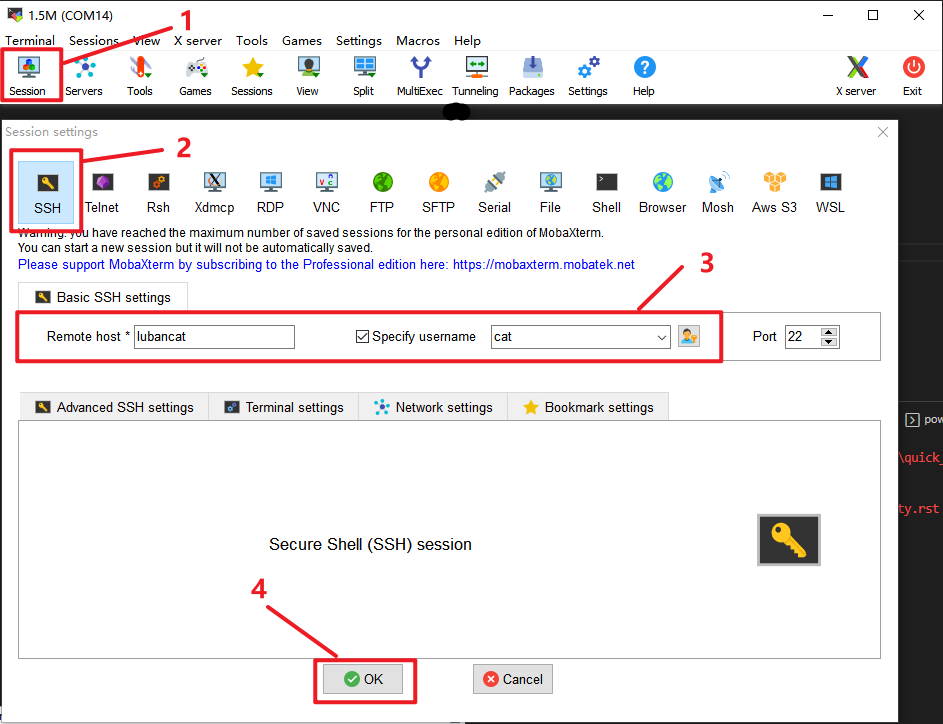Decrease the Port number with down arrow
Image resolution: width=943 pixels, height=724 pixels.
pyautogui.click(x=829, y=343)
